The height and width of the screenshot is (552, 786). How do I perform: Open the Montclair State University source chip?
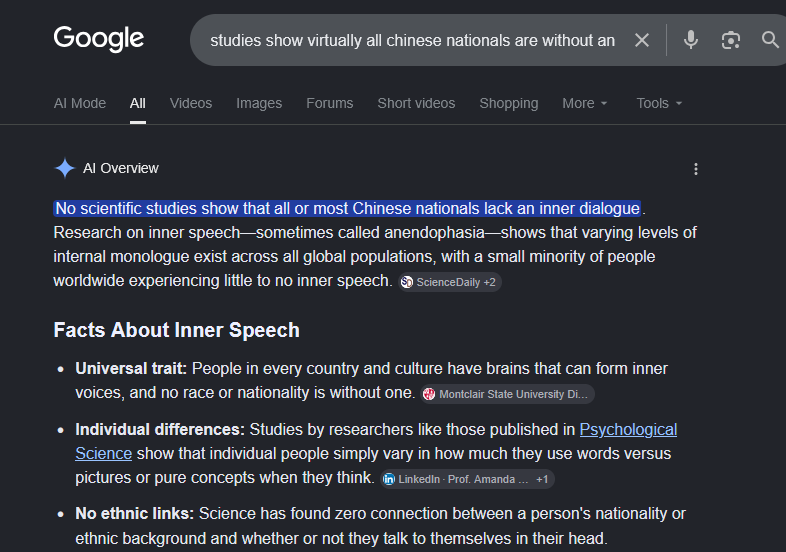[507, 394]
